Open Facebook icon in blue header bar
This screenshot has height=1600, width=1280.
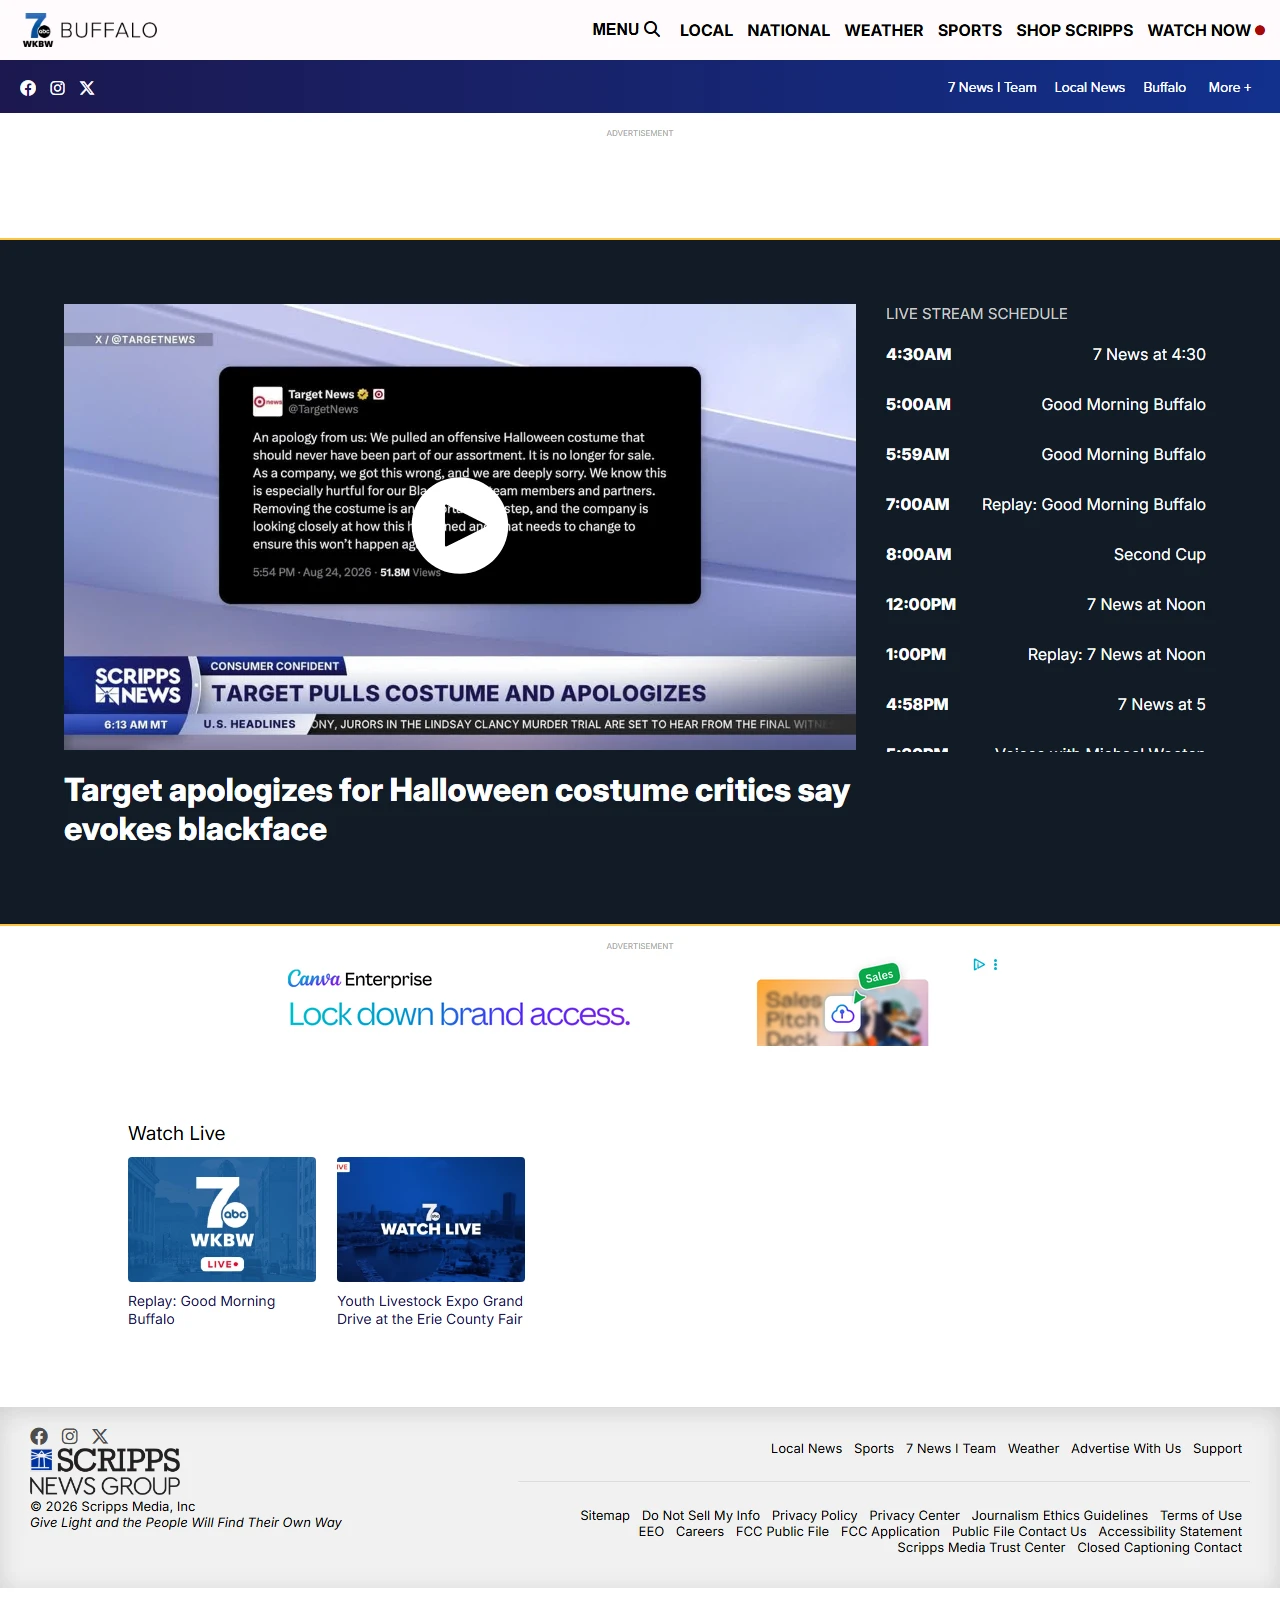pos(28,88)
